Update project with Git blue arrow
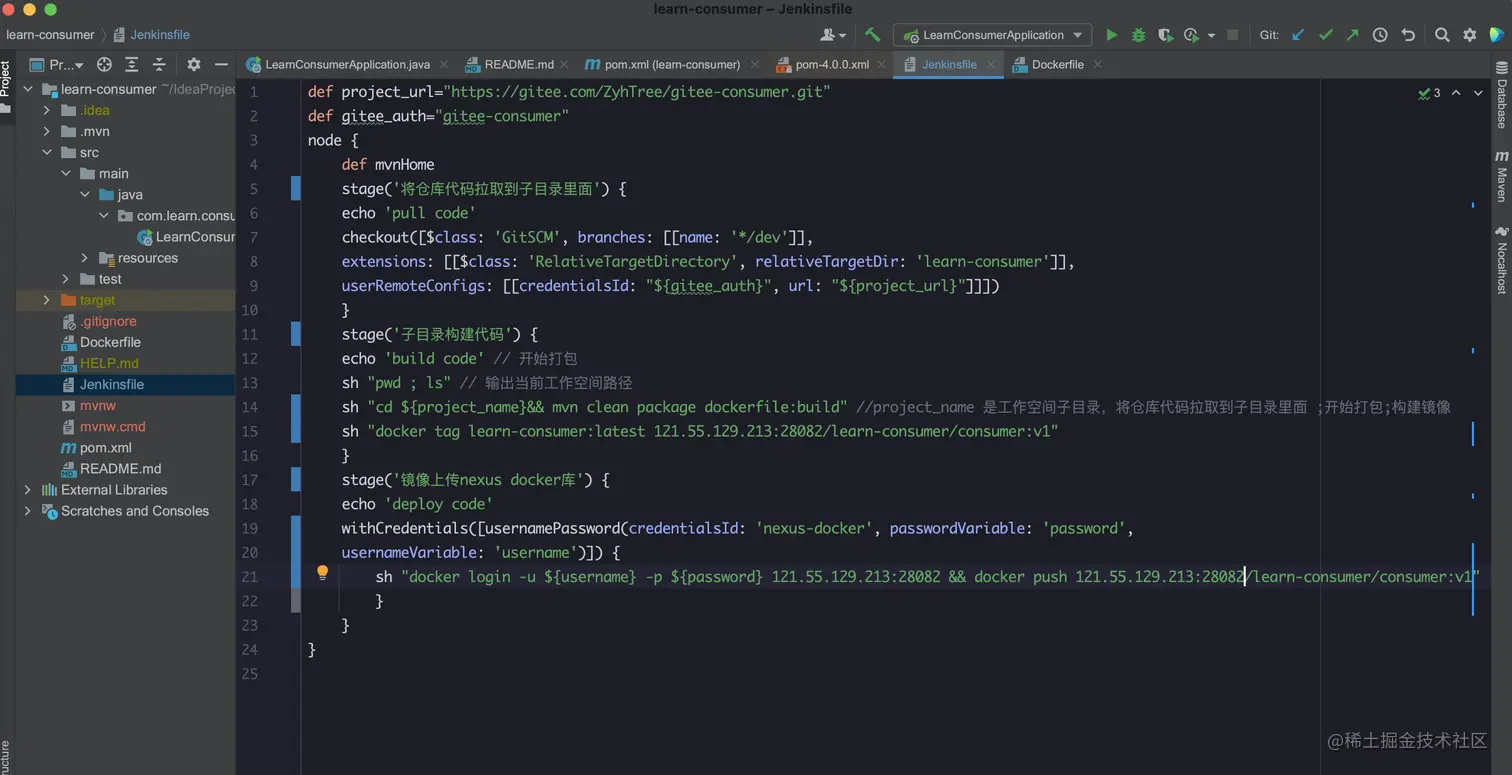The image size is (1512, 775). pyautogui.click(x=1298, y=35)
